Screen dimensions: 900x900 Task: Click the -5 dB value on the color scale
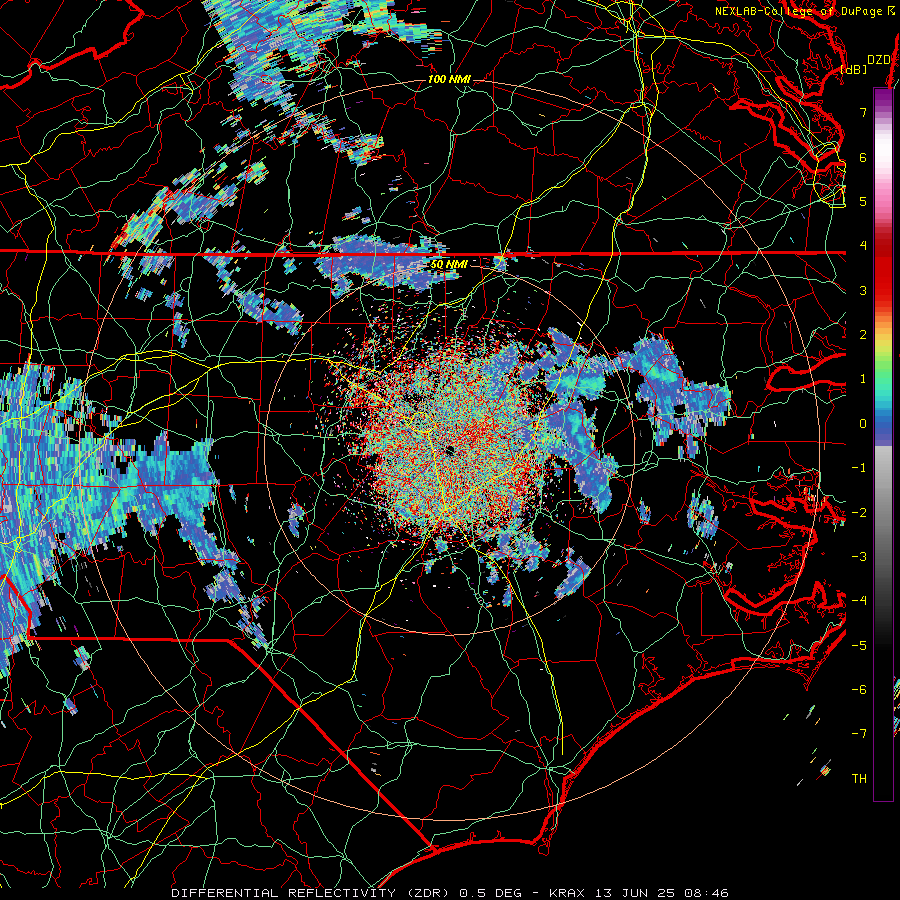coord(859,646)
